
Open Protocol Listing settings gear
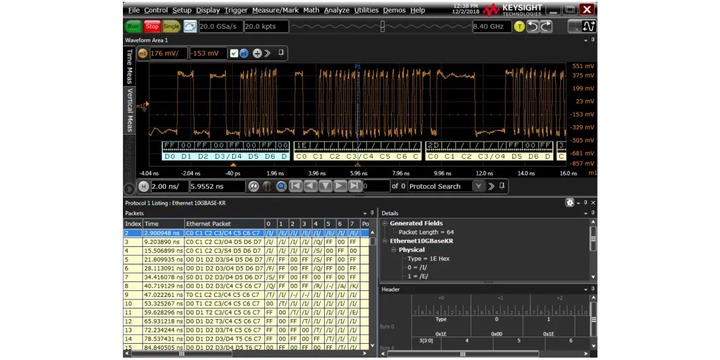[x=570, y=202]
